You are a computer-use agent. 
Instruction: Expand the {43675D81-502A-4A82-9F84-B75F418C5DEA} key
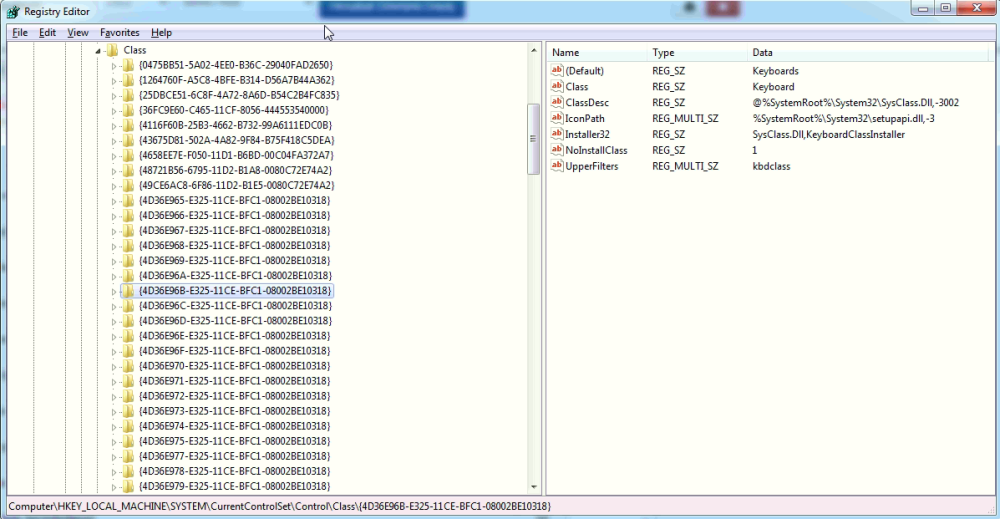point(114,141)
